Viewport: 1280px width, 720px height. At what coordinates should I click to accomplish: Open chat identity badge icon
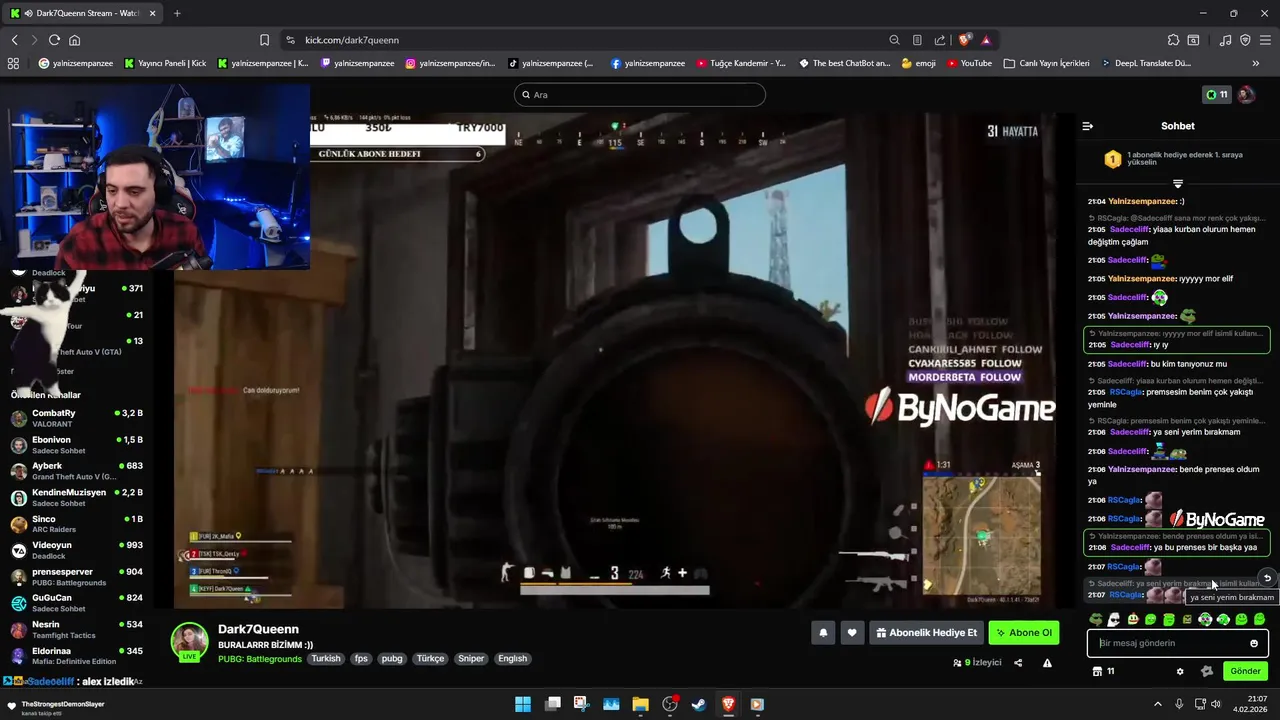(x=1207, y=671)
